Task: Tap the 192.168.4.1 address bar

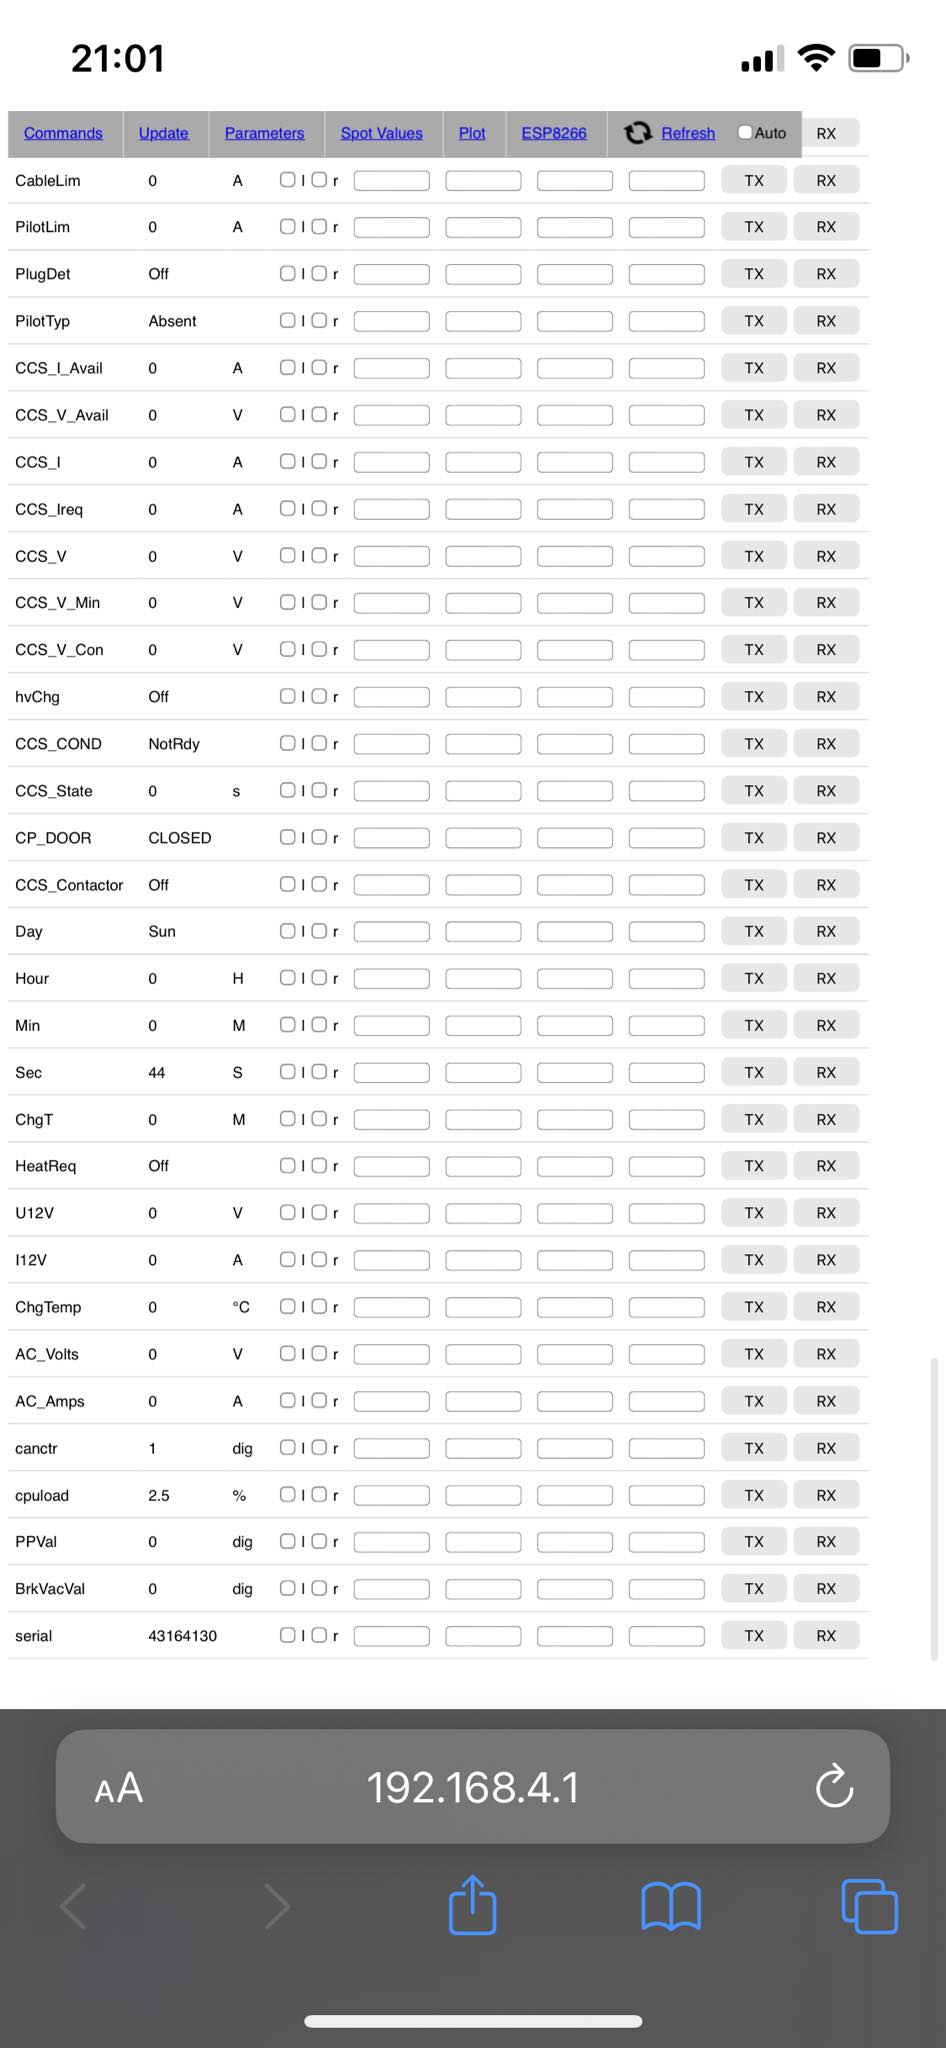Action: point(473,1787)
